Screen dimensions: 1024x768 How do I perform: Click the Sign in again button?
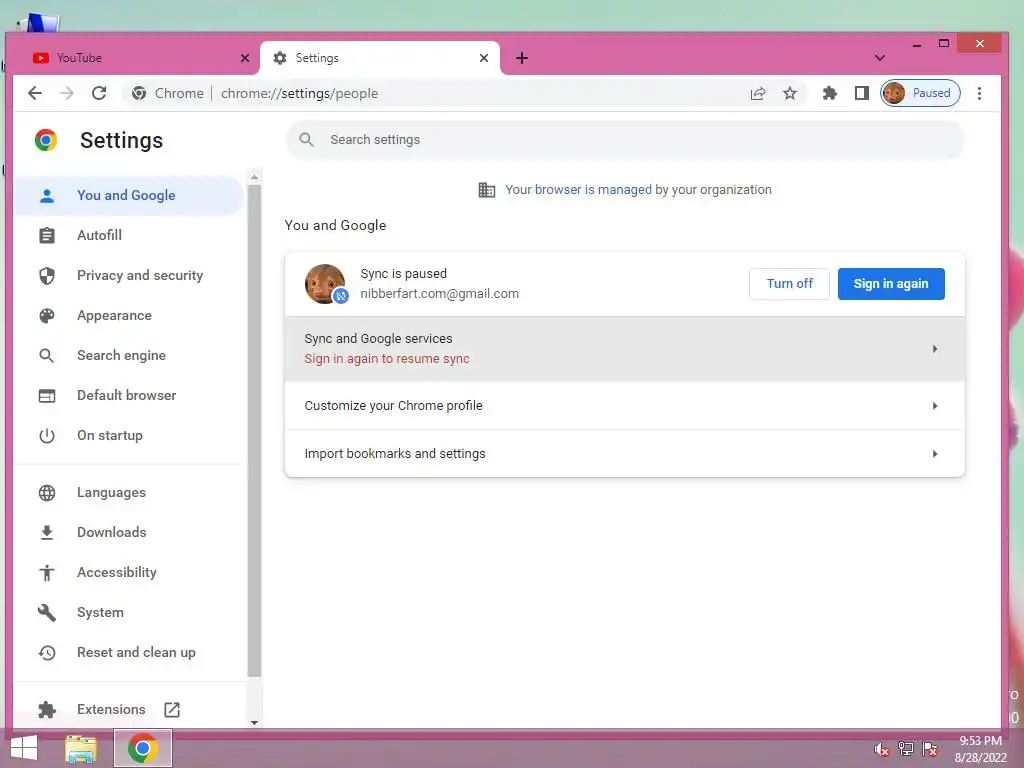coord(891,283)
